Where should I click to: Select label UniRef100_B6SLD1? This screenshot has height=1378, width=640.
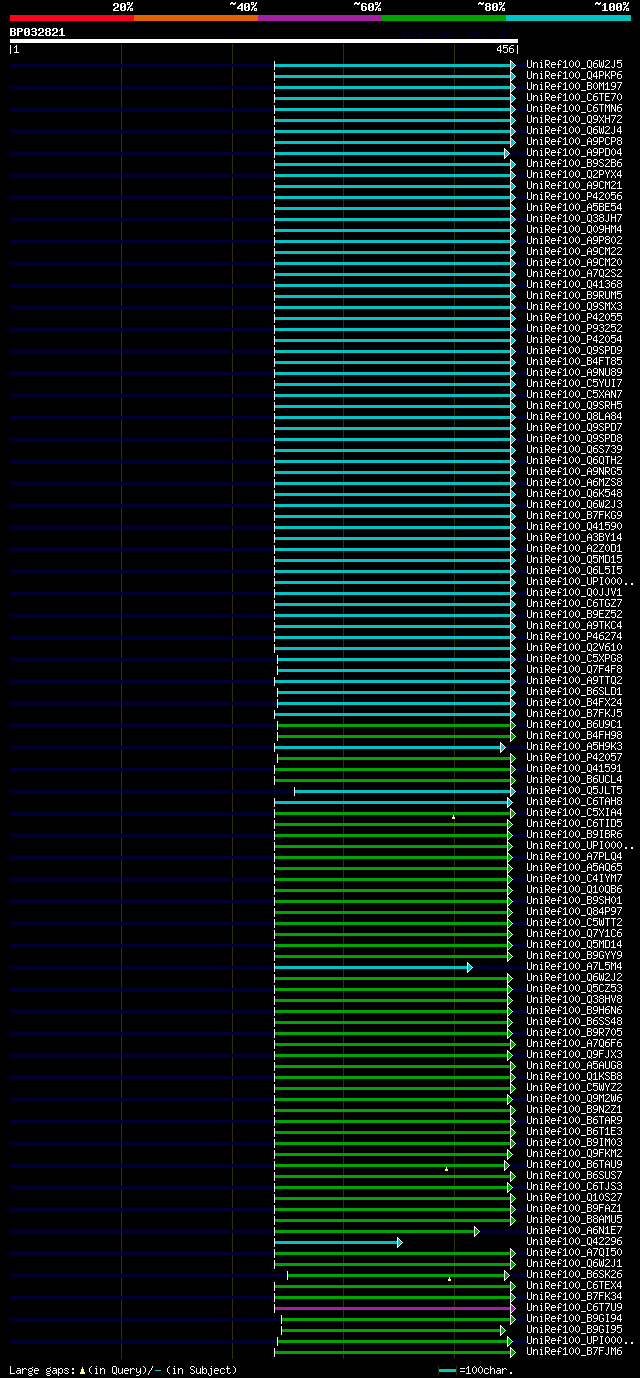click(574, 691)
